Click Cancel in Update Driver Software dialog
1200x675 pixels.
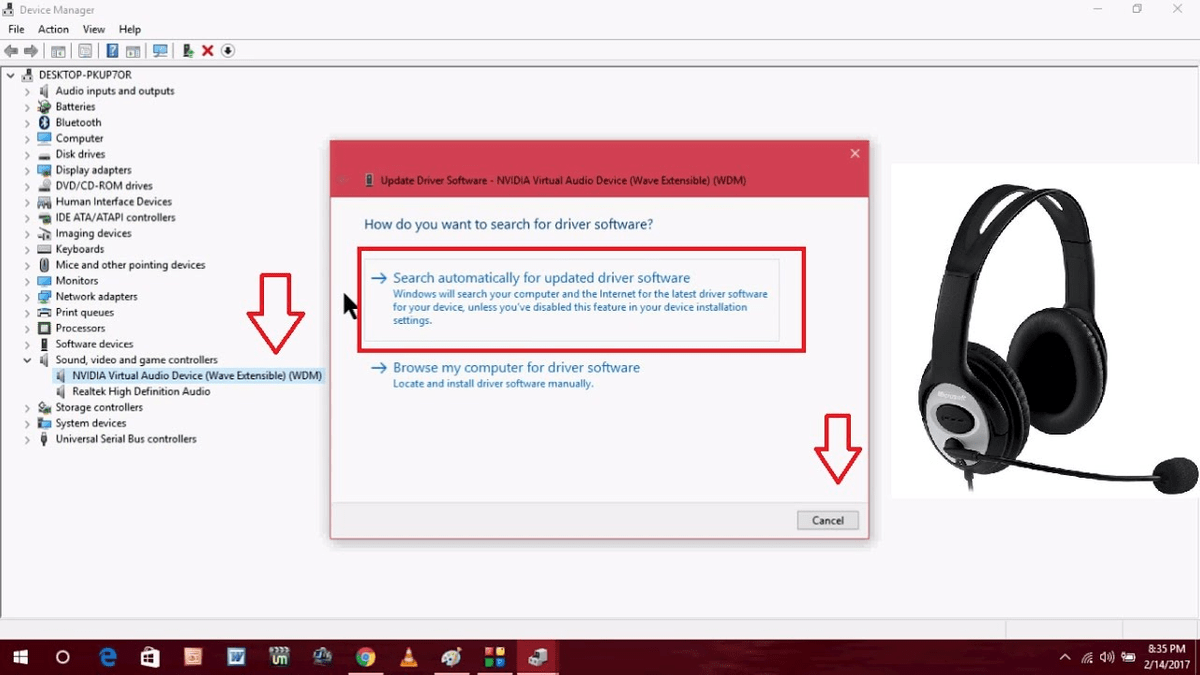tap(828, 520)
